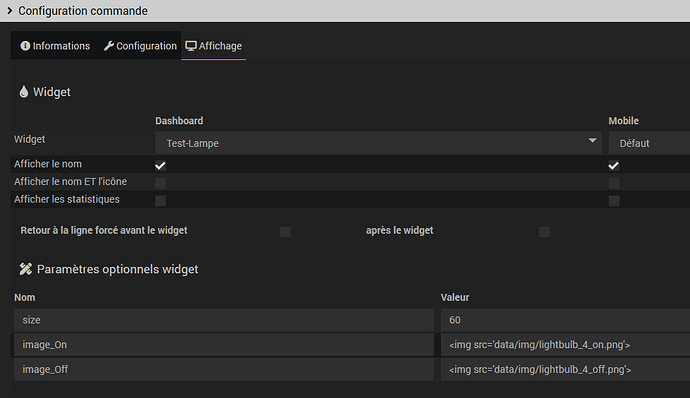Click the Dashboard column header

179,121
